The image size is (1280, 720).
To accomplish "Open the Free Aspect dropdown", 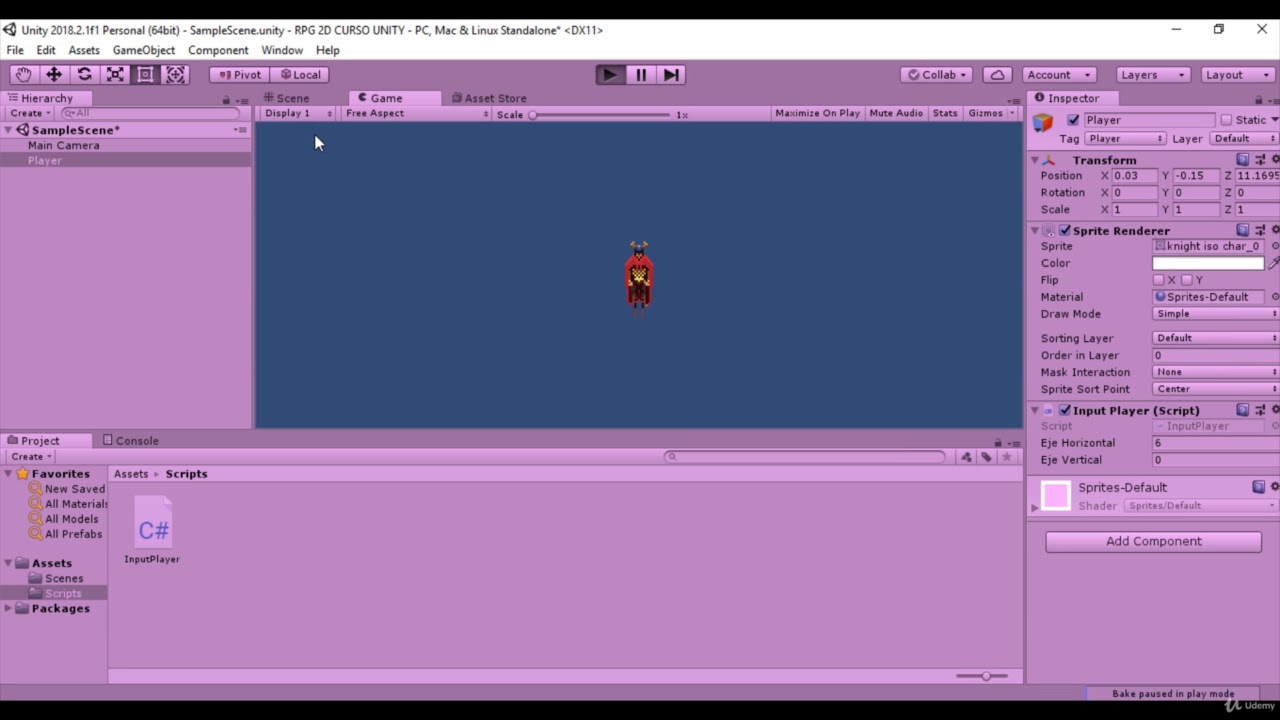I will coord(416,113).
